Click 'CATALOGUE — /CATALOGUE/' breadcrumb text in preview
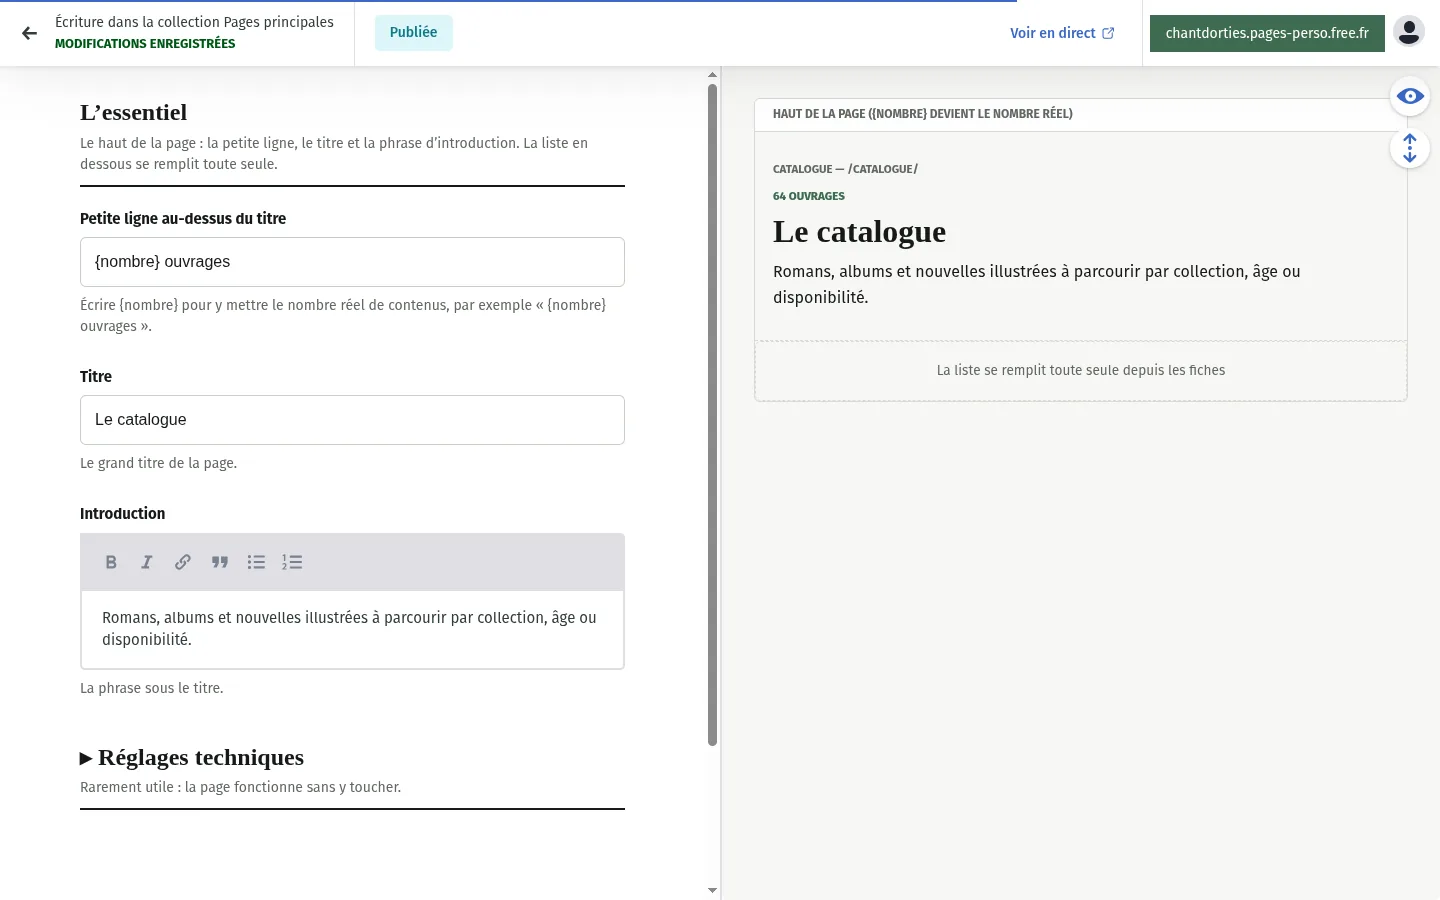1440x900 pixels. coord(845,169)
